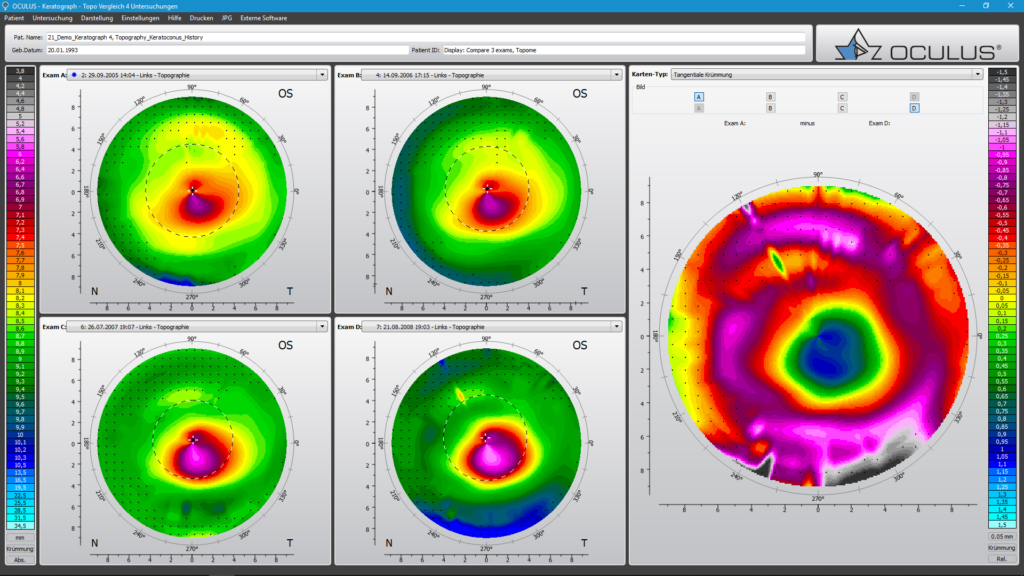Click the mm unit button under left scale
This screenshot has width=1024, height=576.
(20, 539)
